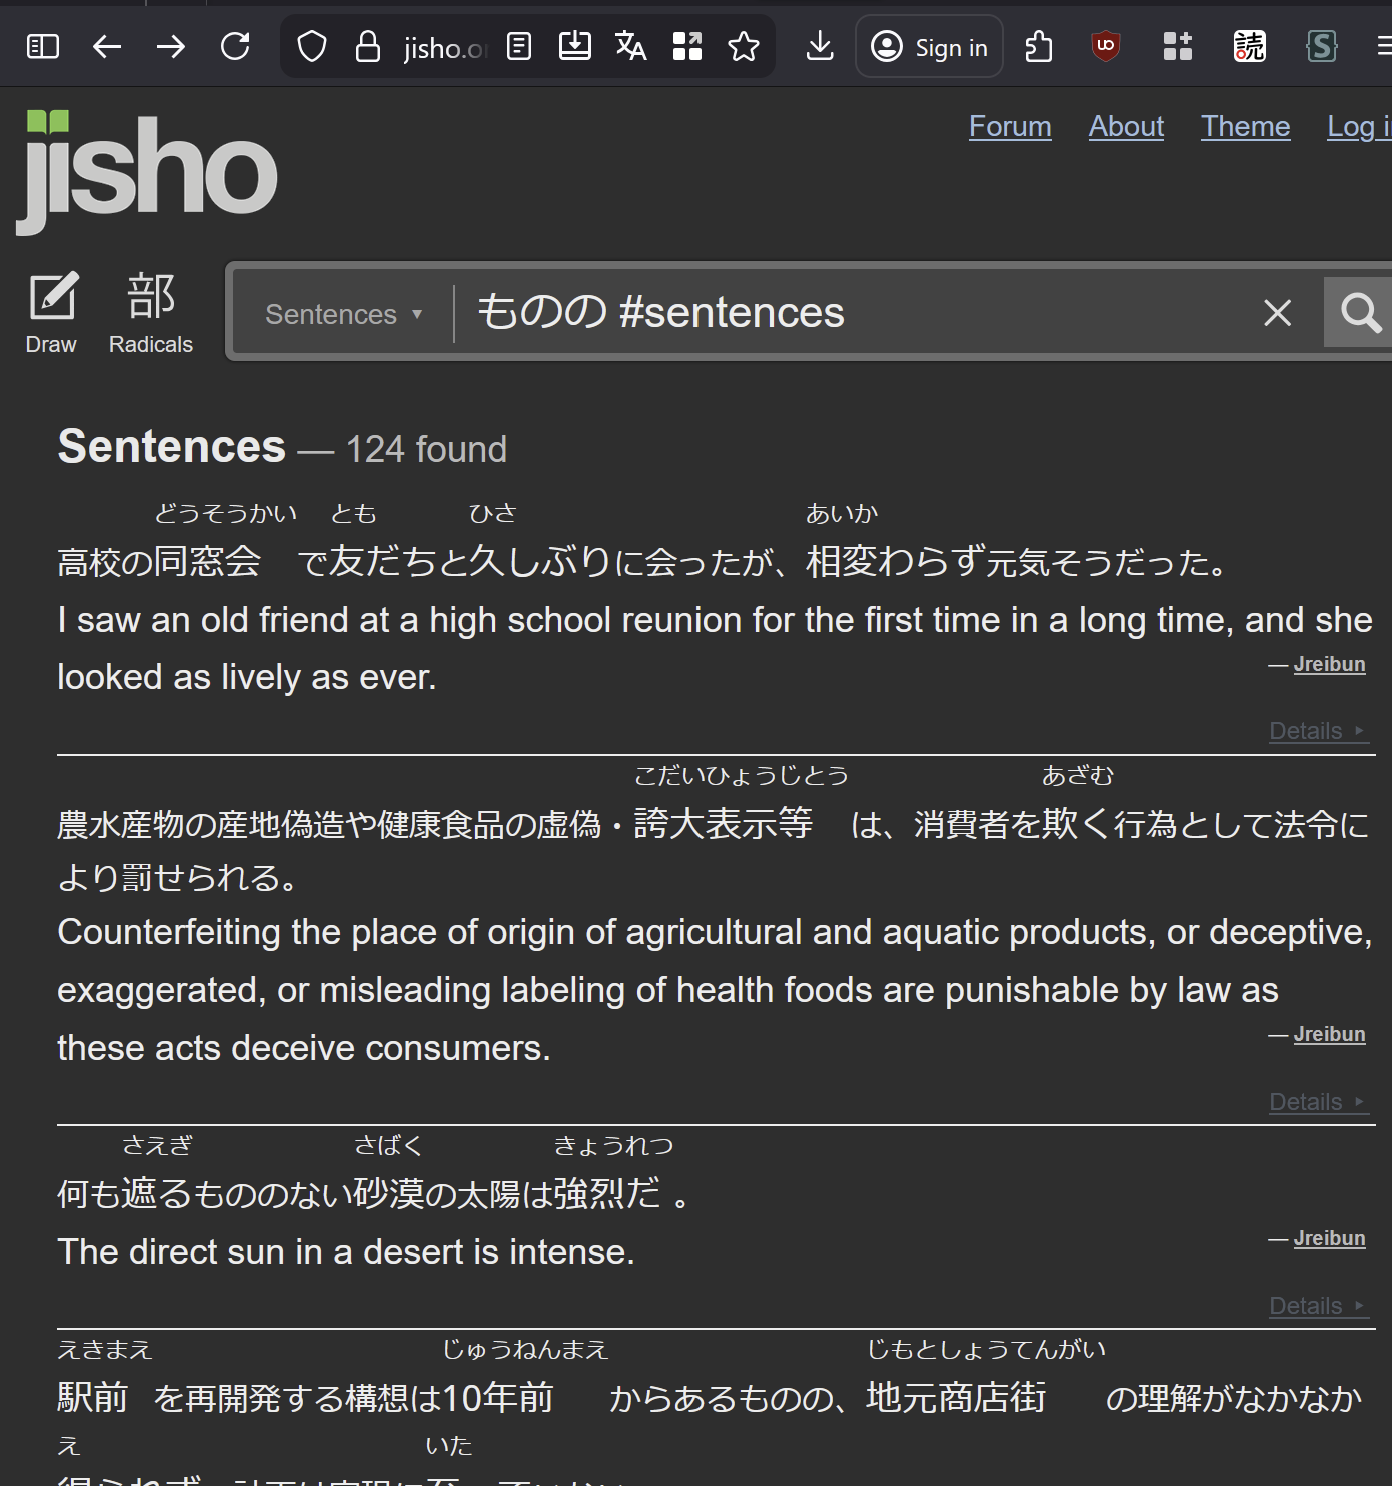Screen dimensions: 1392x1486
Task: Expand Details for the high school reunion sentence
Action: tap(1315, 731)
